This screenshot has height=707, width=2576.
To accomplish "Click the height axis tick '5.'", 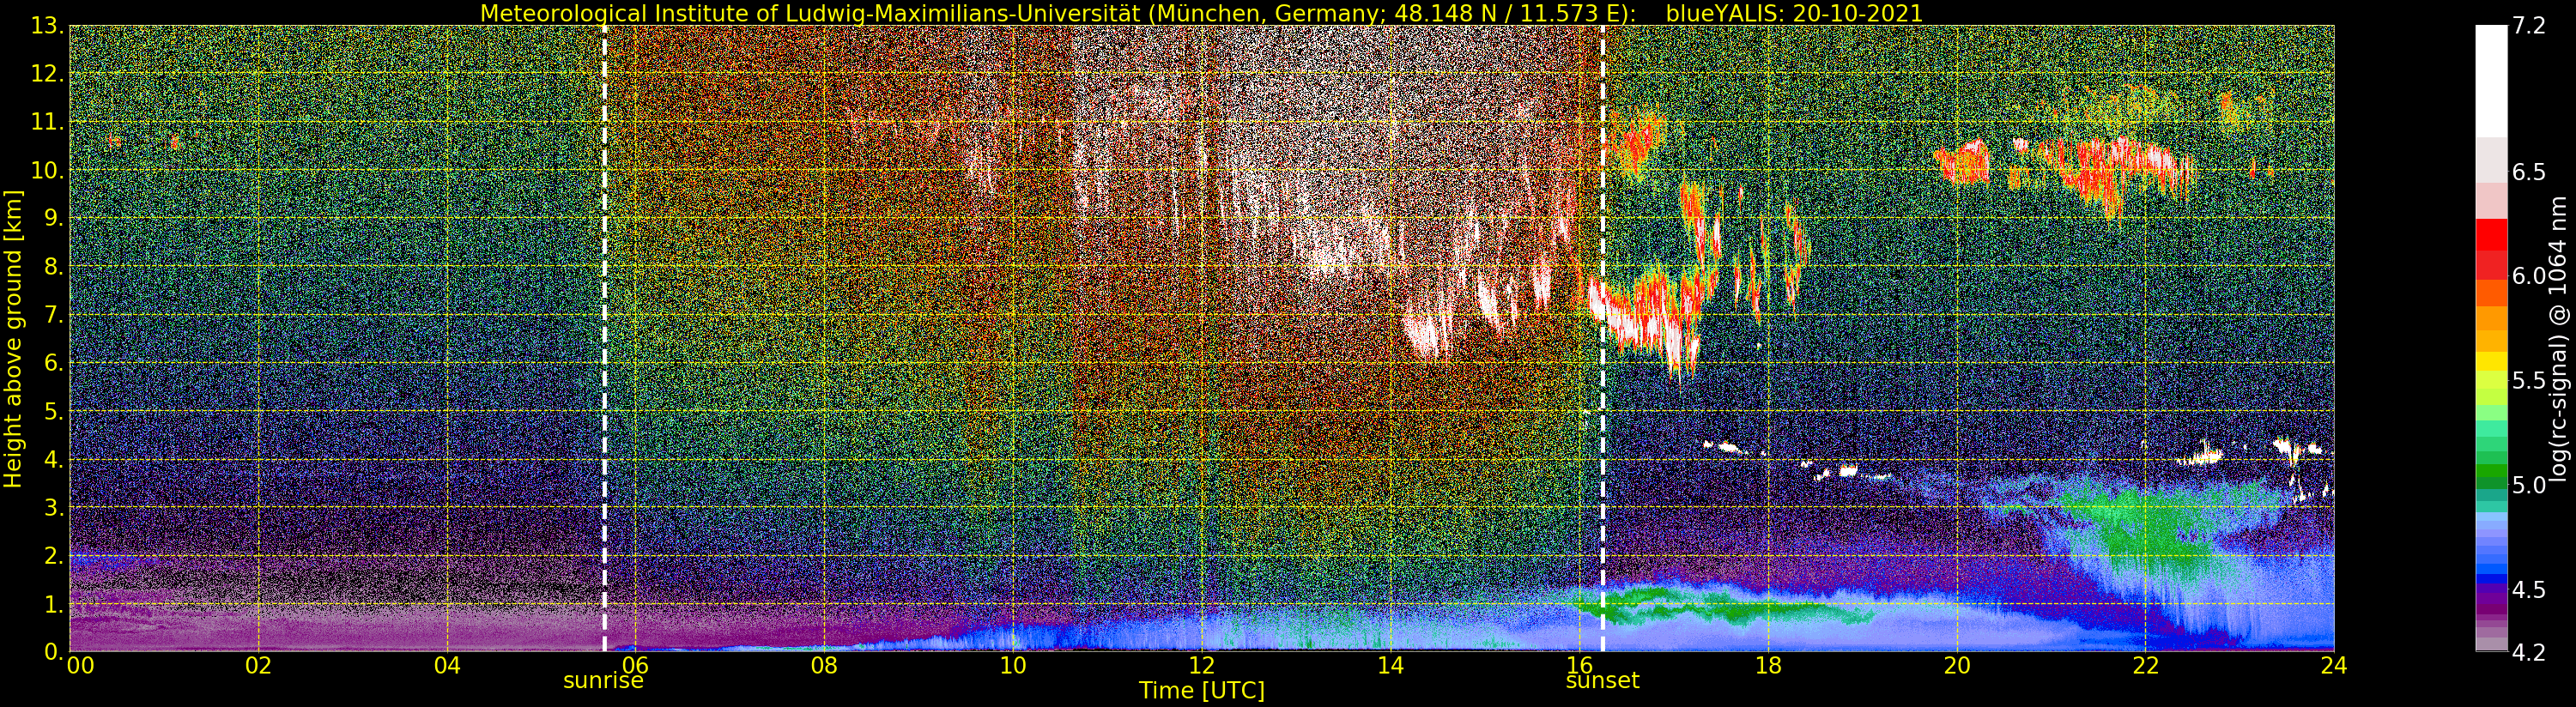I will pyautogui.click(x=53, y=410).
